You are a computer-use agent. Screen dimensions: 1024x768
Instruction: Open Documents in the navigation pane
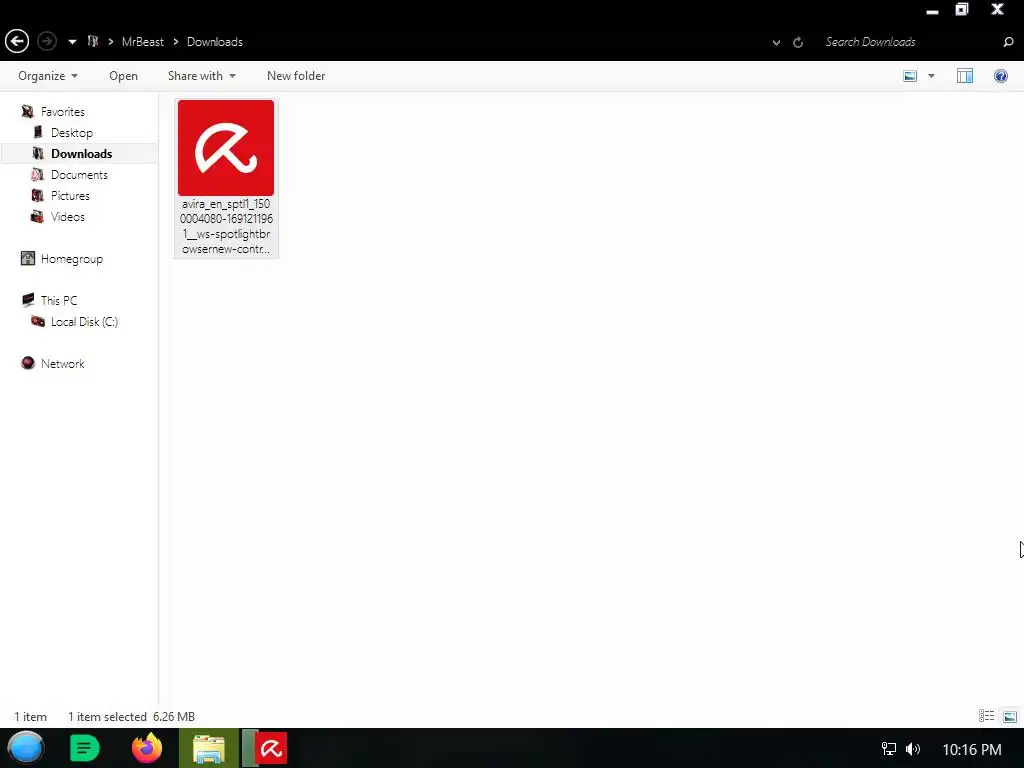point(79,174)
